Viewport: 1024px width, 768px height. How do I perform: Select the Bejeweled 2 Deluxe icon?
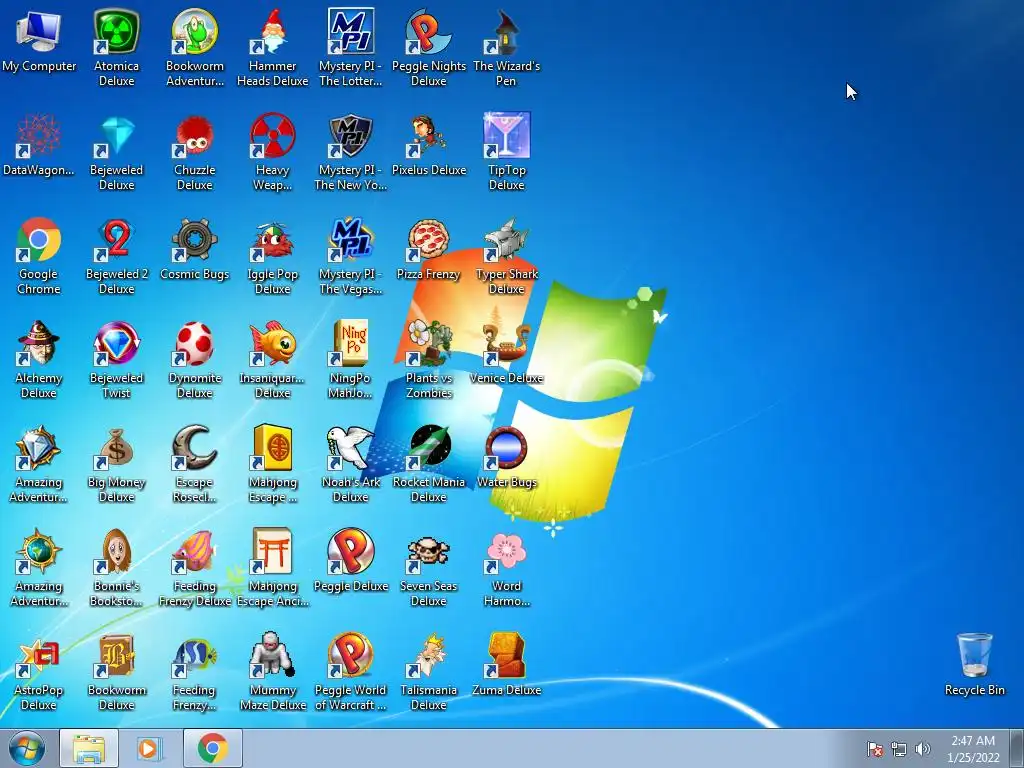point(116,239)
